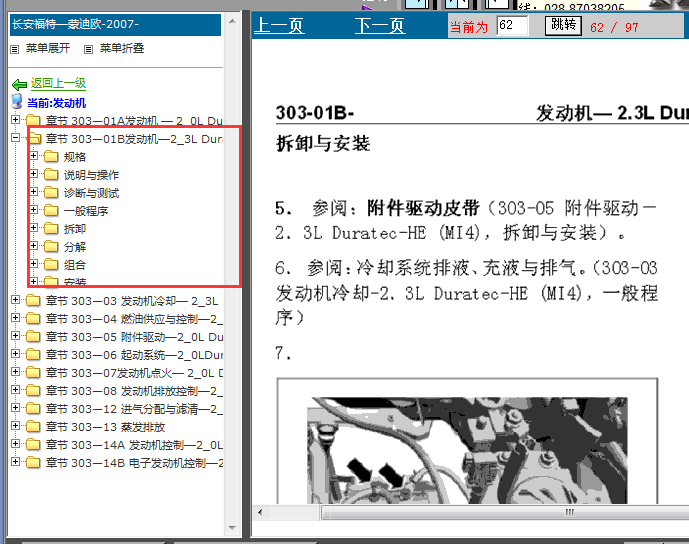Screen dimensions: 689x544
Task: Click folder icon next to 组合
Action: (x=51, y=265)
